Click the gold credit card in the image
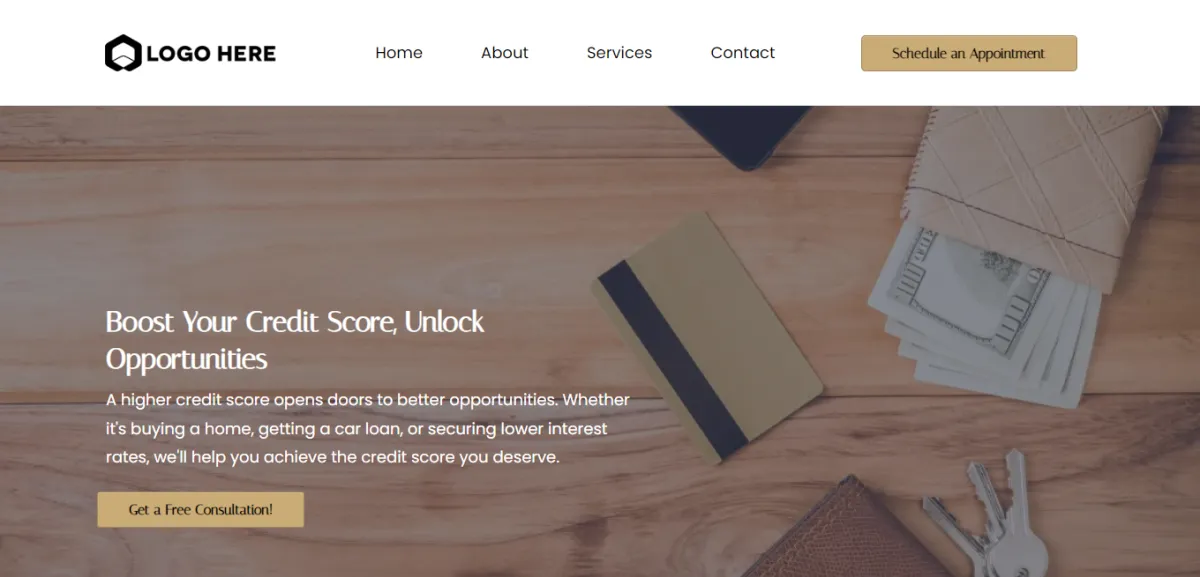 [x=707, y=338]
